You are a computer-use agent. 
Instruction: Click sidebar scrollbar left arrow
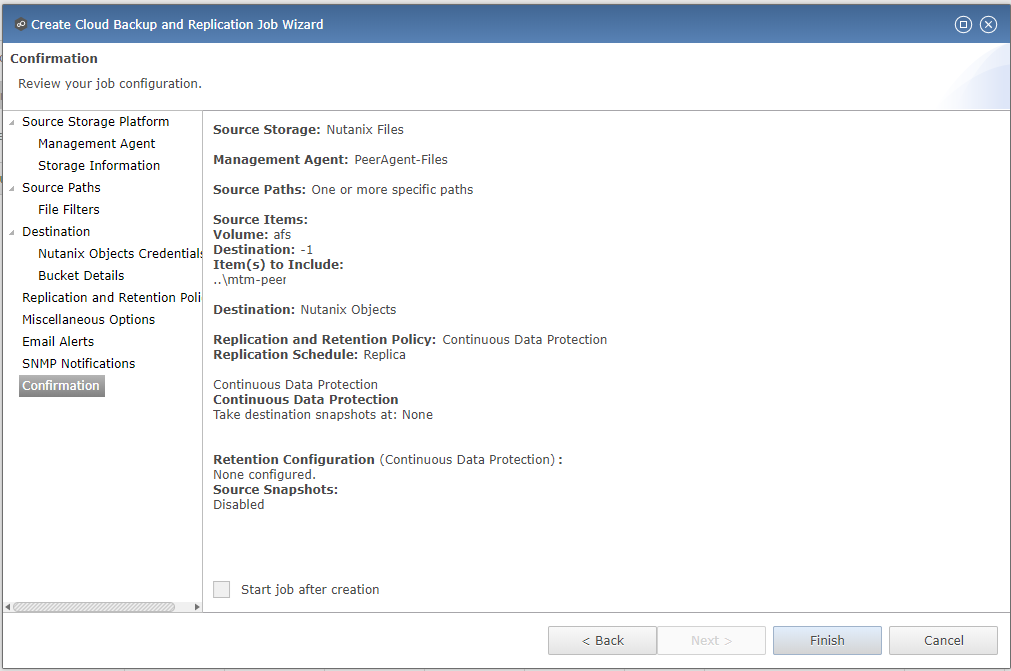7,607
